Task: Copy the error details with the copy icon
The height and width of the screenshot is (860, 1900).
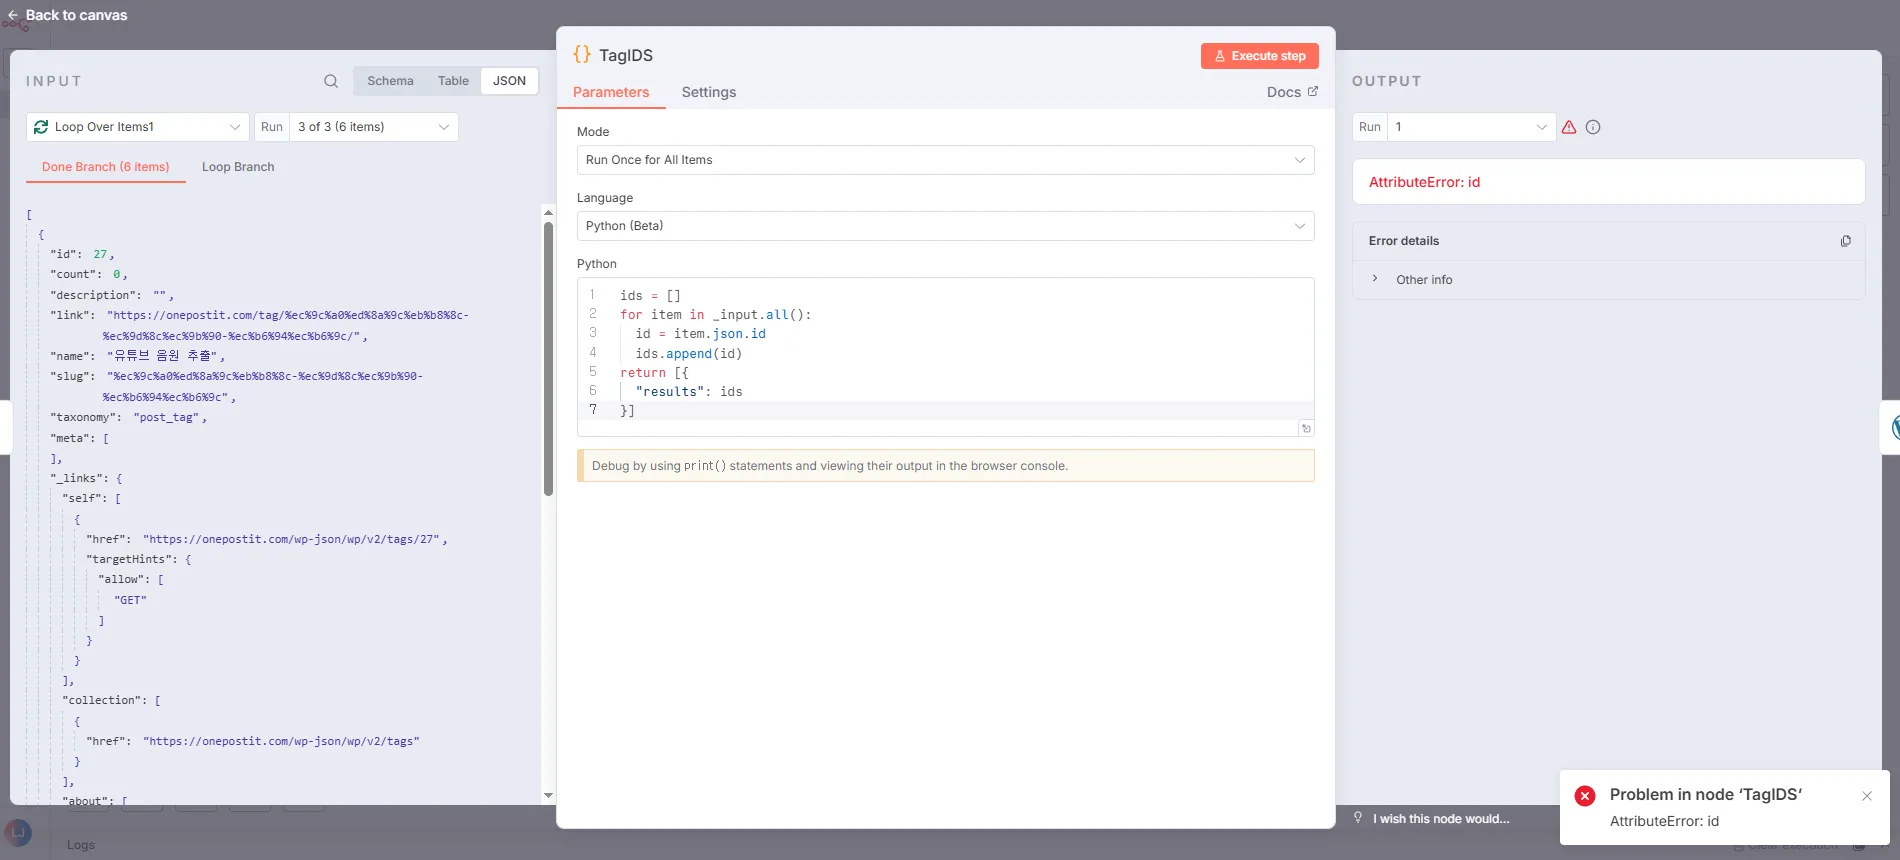Action: click(x=1846, y=241)
